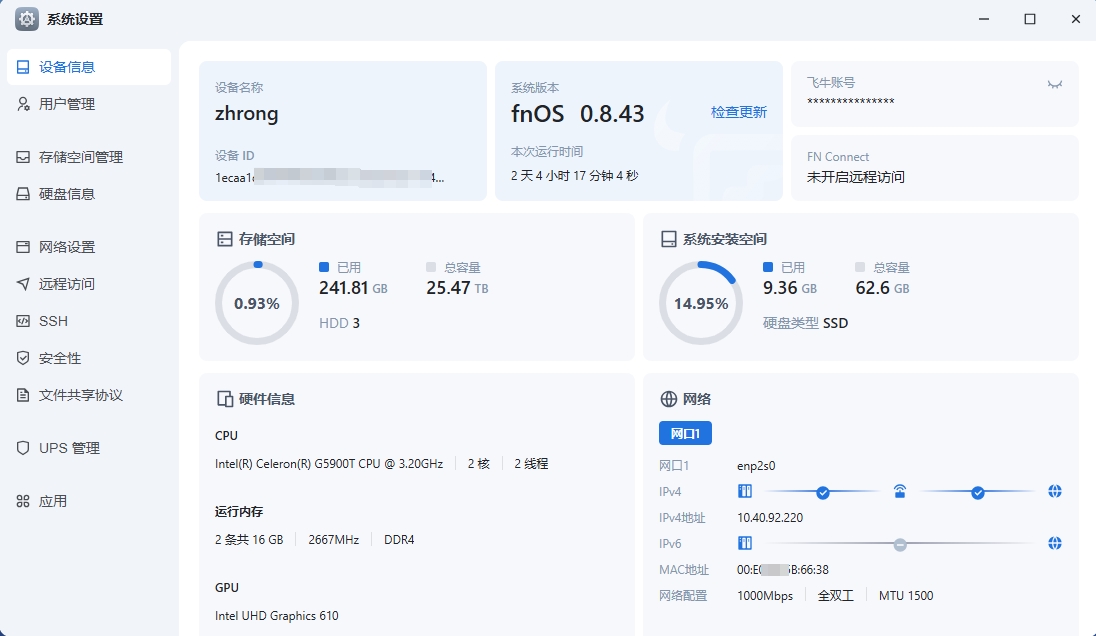
Task: Click the grey IPv6 disconnected status node
Action: 900,544
